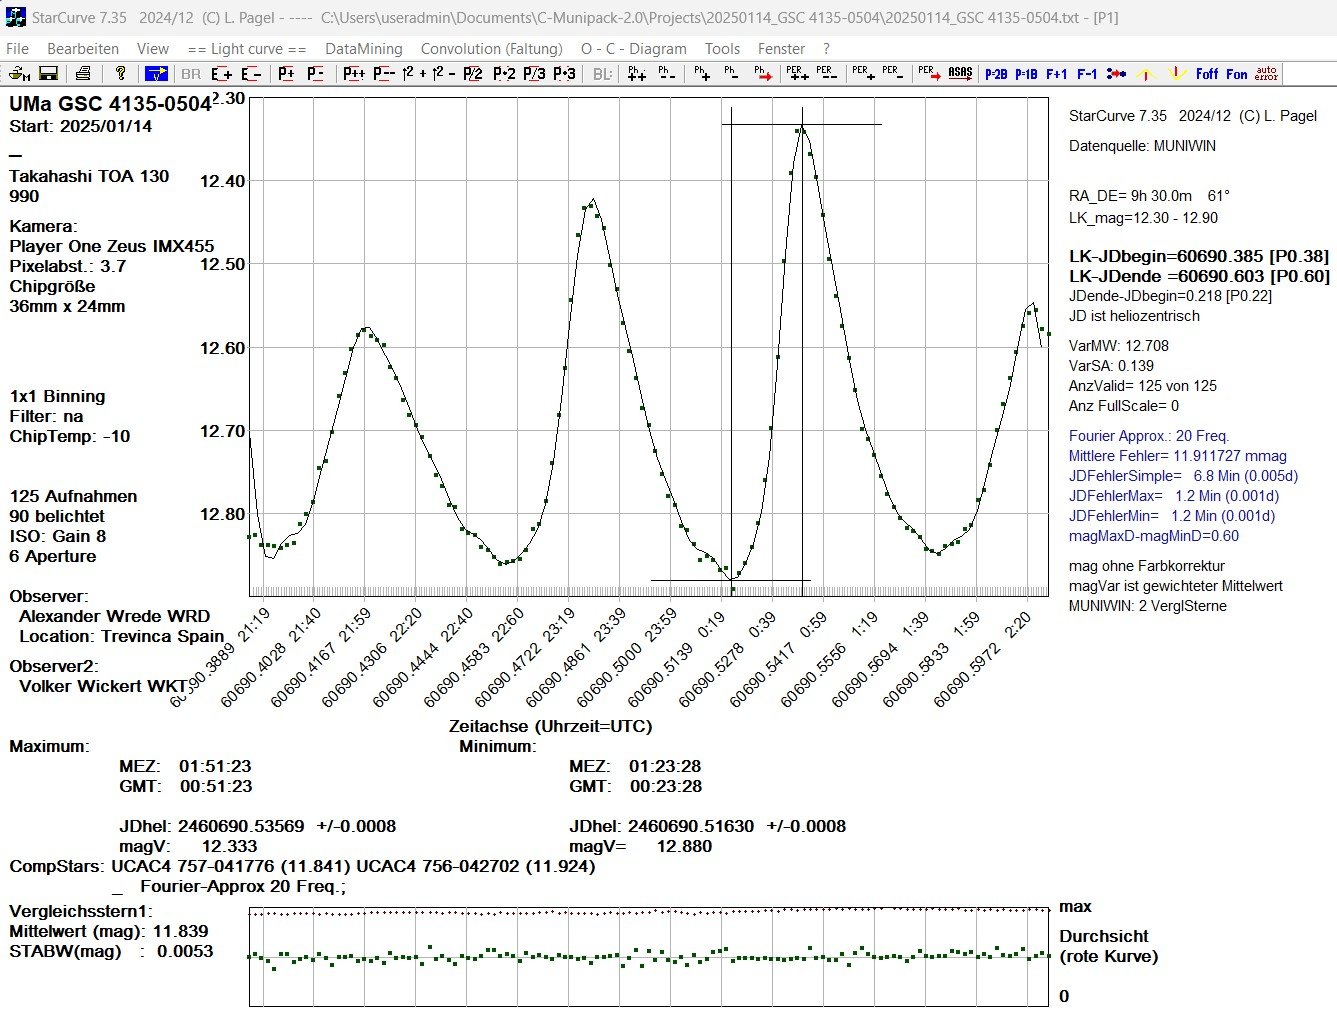Click the Takahashi TOA 130 telescope label
The image size is (1337, 1012).
point(89,176)
